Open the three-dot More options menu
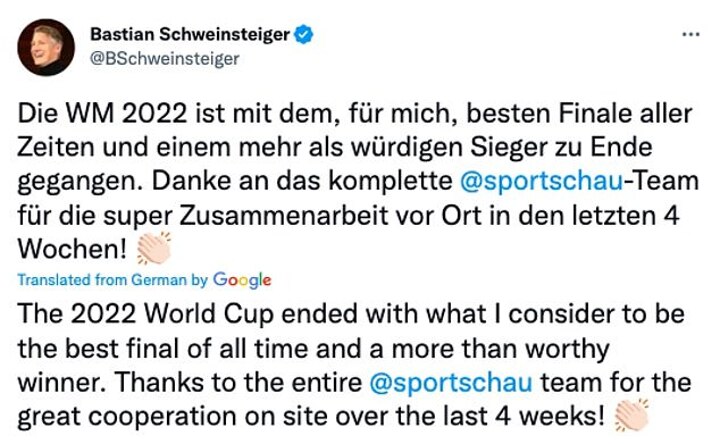The width and height of the screenshot is (720, 444). coord(690,33)
